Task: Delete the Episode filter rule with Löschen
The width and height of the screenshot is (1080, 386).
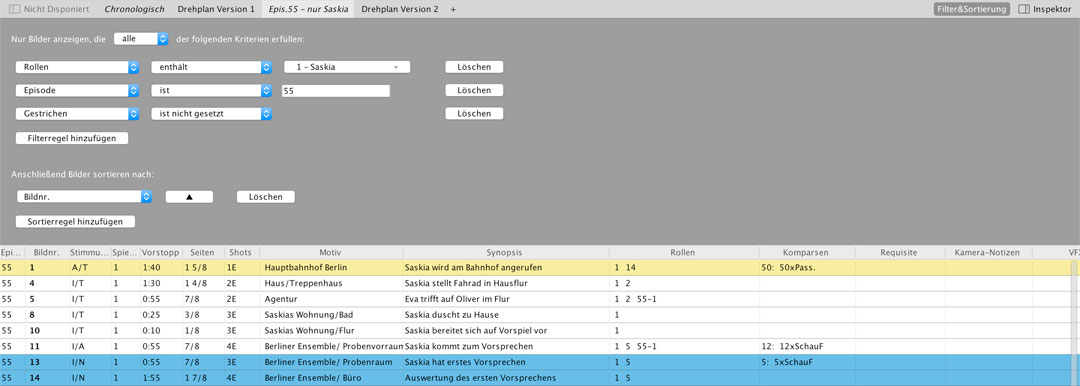Action: (x=474, y=90)
